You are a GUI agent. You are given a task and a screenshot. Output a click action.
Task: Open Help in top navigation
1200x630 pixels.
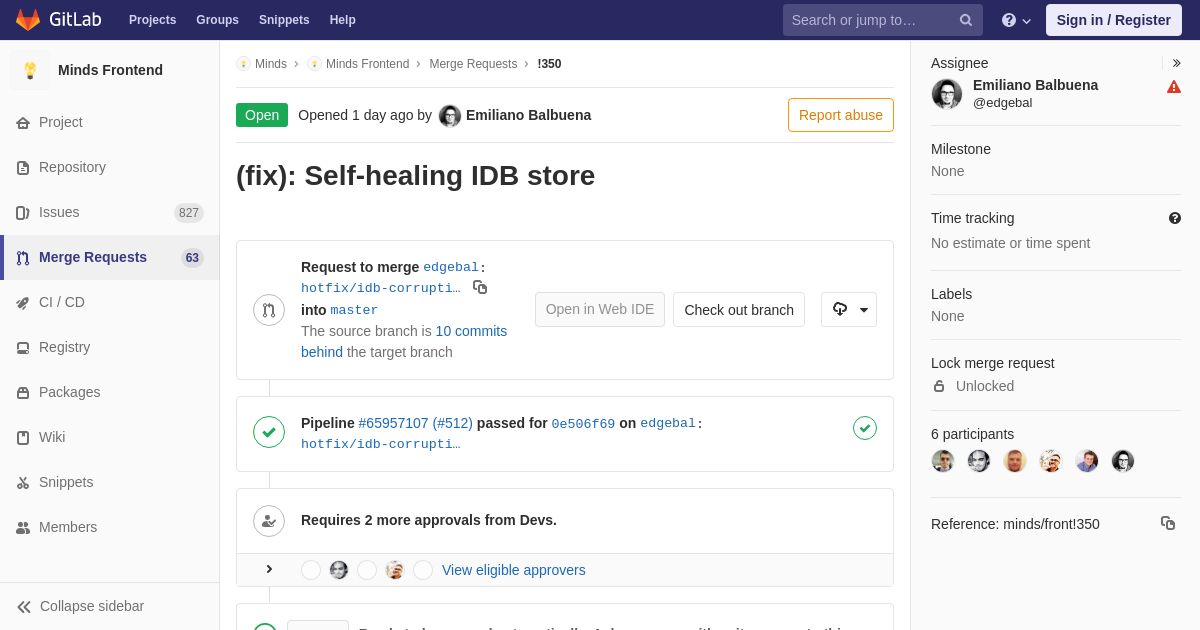point(343,20)
